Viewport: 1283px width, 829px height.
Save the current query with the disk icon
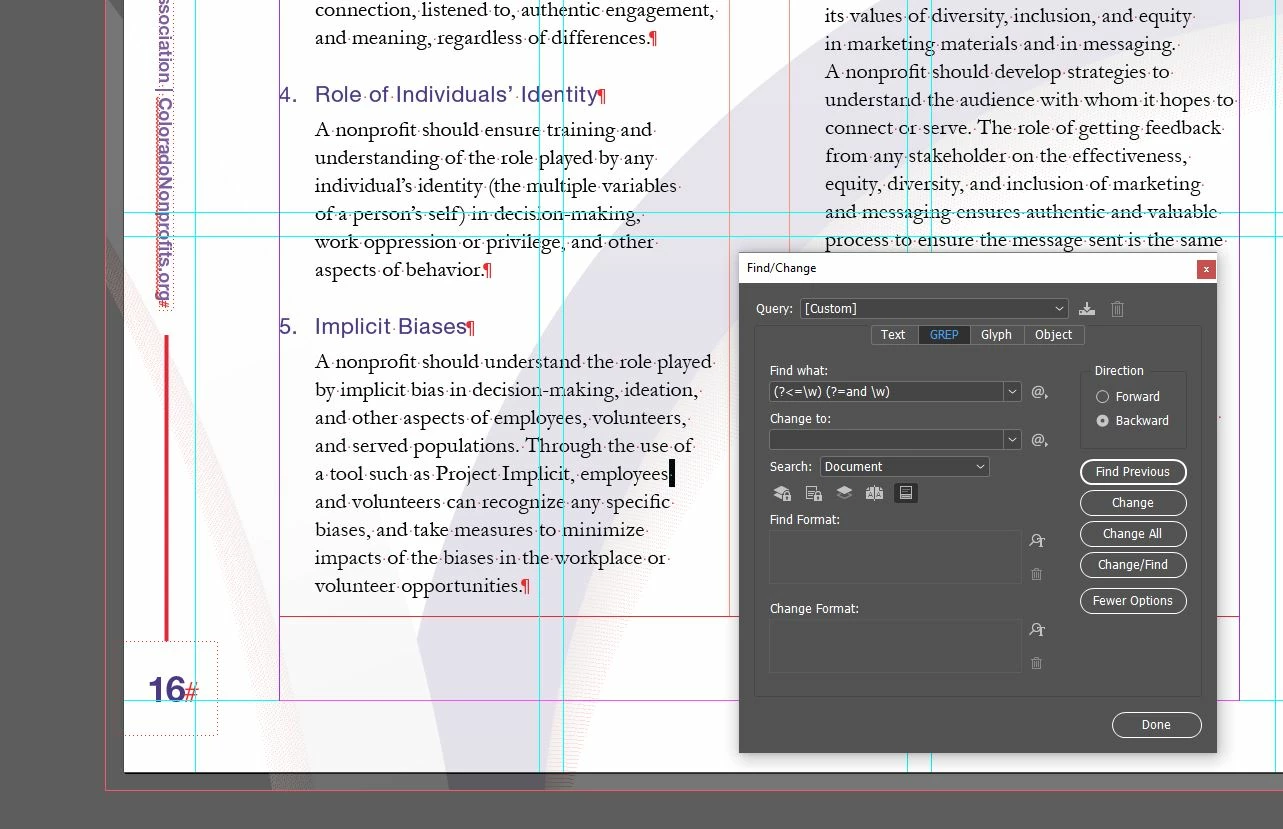click(1087, 309)
